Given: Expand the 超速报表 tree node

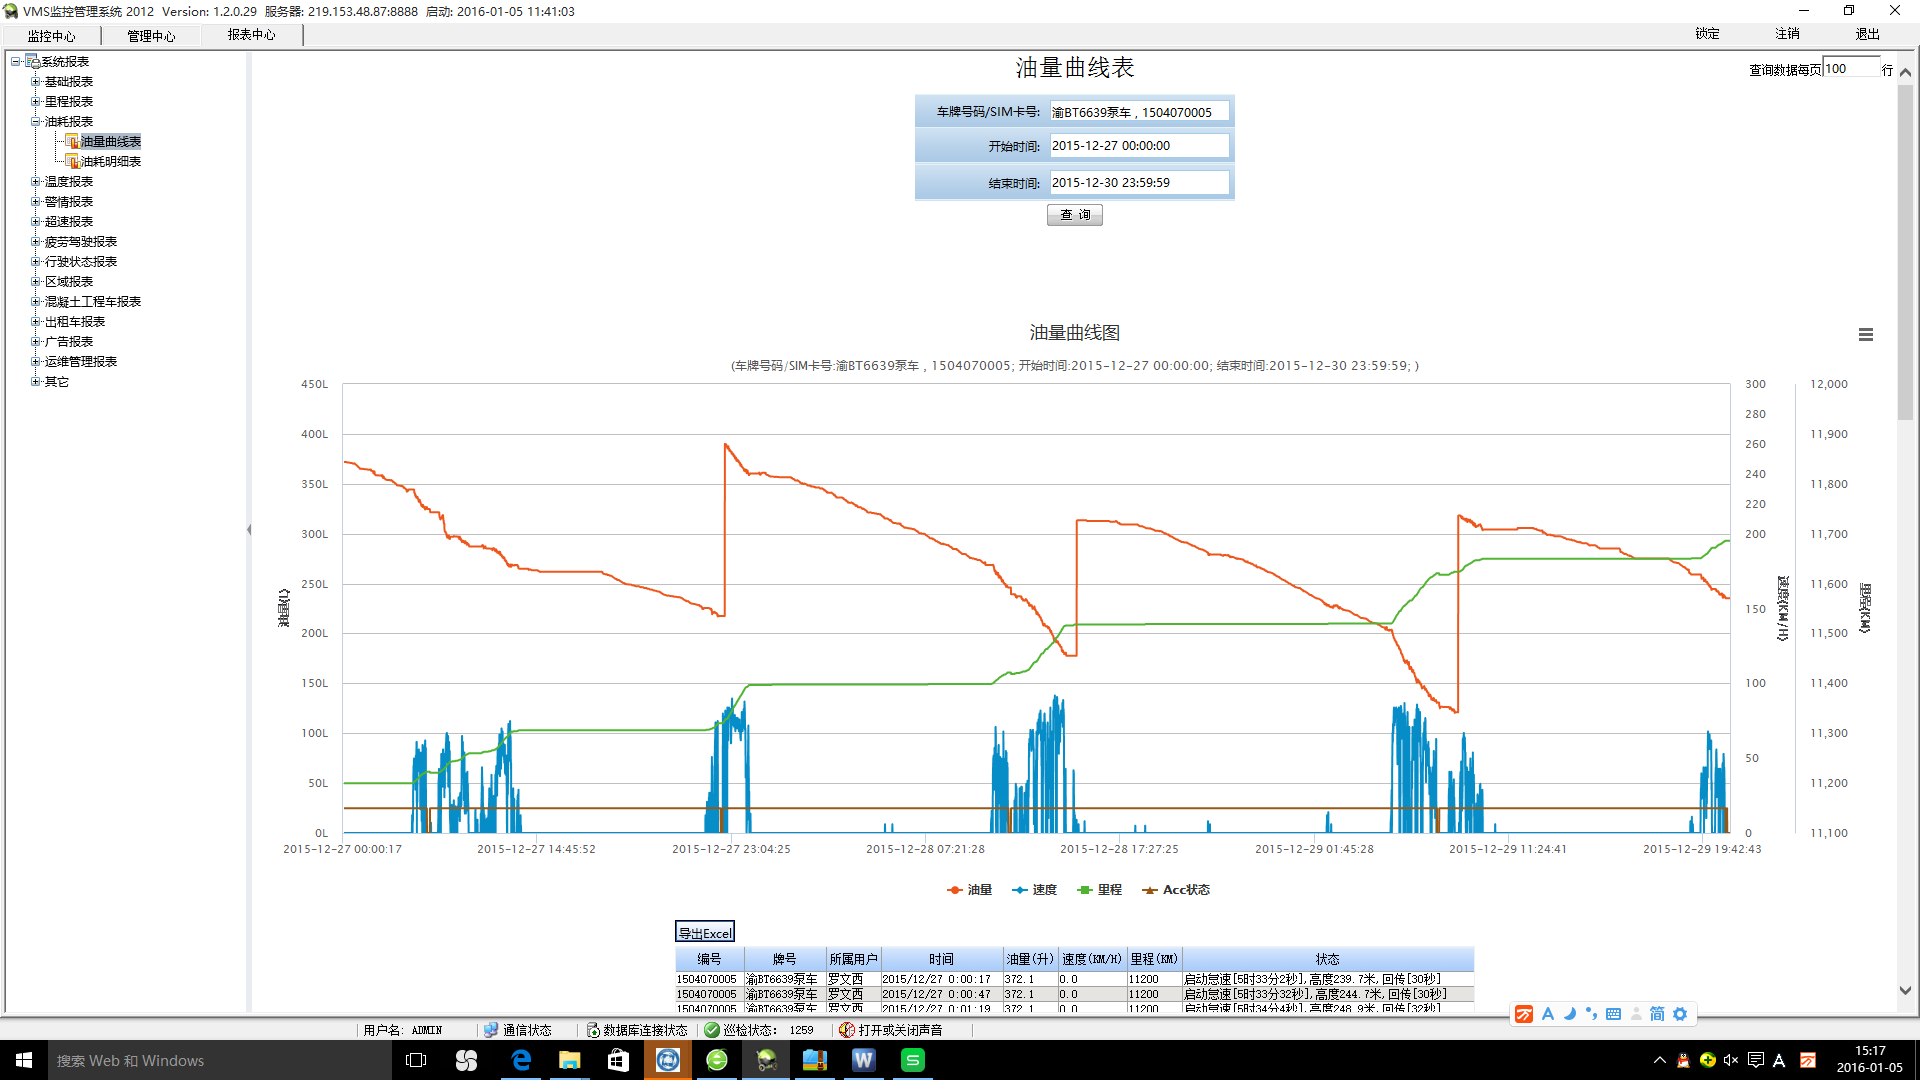Looking at the screenshot, I should click(36, 222).
